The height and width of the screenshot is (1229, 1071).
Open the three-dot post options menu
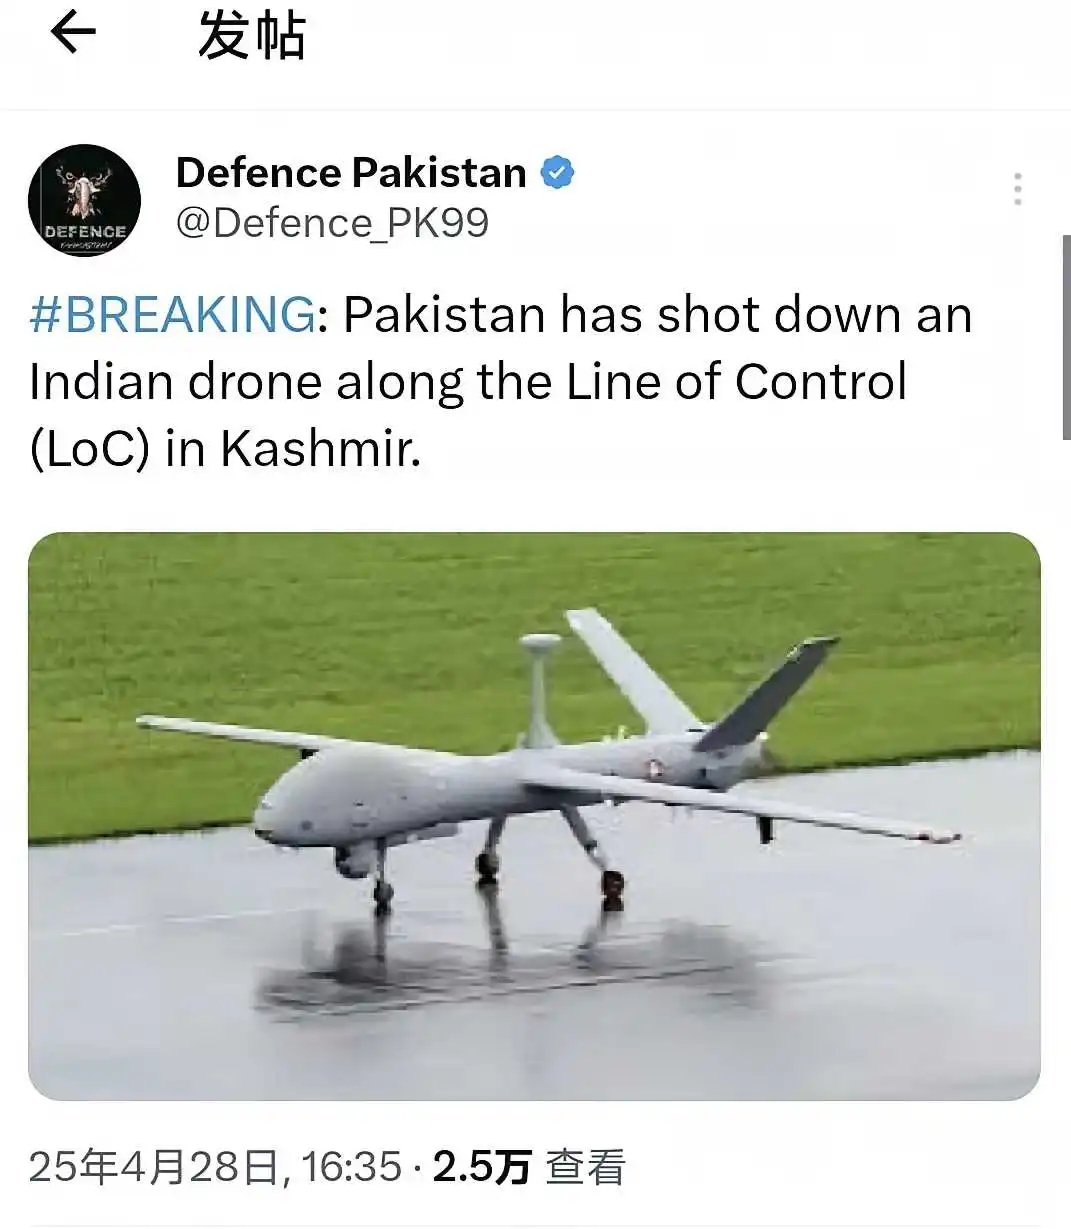click(1017, 189)
